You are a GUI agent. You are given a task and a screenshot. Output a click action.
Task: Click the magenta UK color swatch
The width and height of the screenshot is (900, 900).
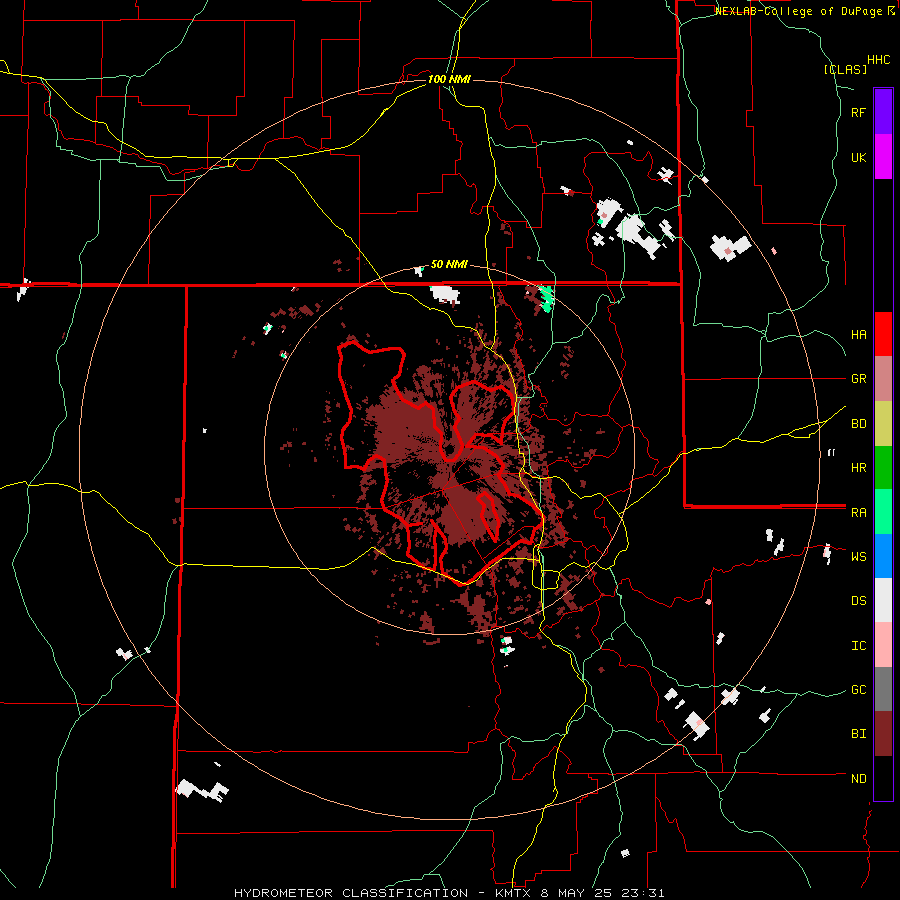pos(883,157)
